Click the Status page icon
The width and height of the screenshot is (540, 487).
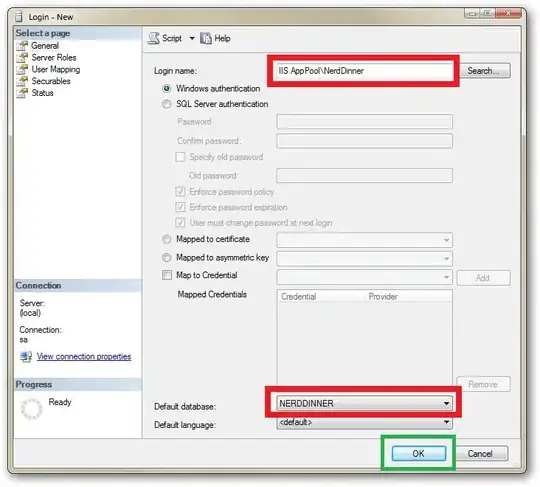[x=22, y=93]
